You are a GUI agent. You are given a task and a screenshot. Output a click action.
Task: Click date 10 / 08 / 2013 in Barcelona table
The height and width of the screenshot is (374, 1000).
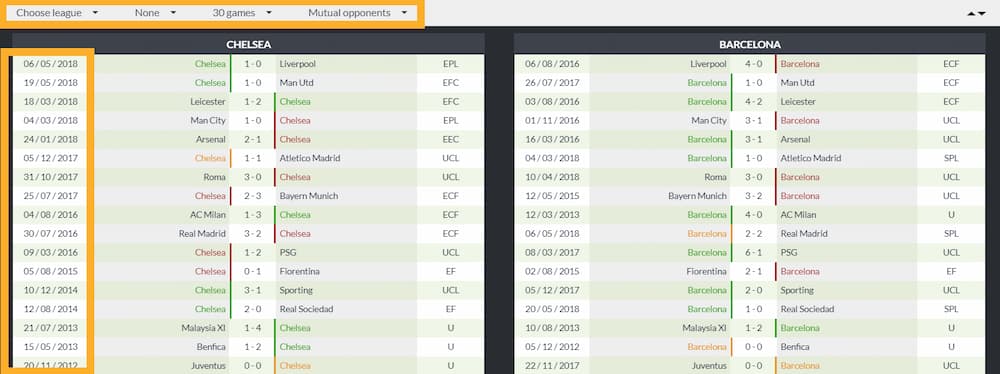tap(552, 328)
